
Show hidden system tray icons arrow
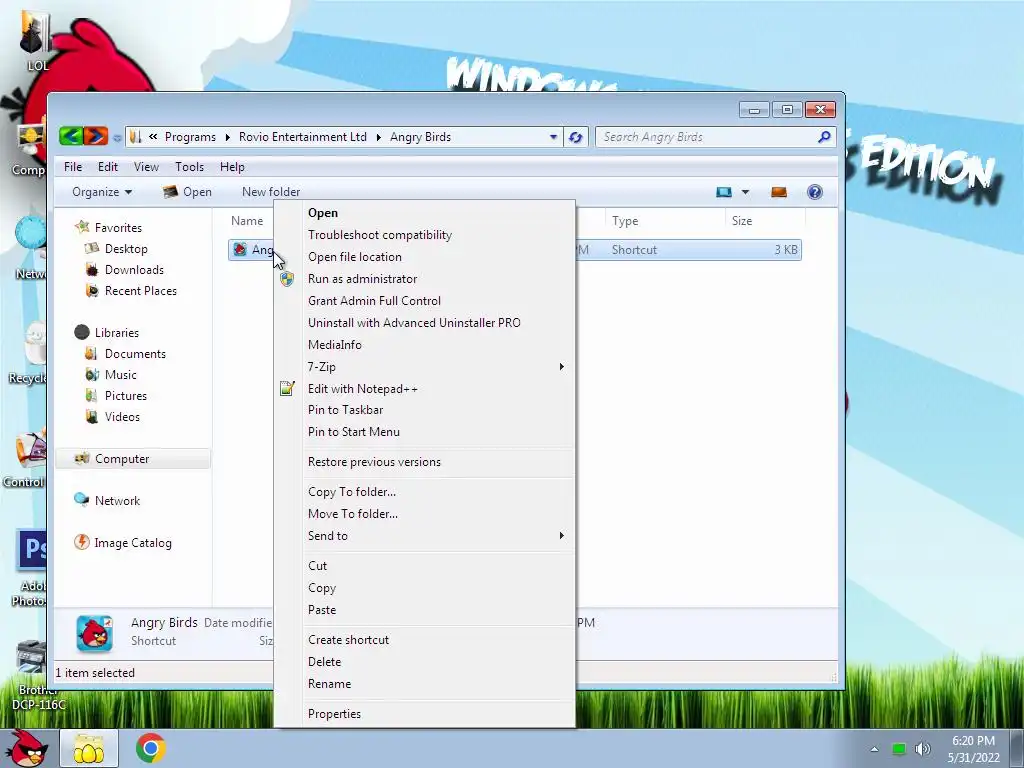874,749
